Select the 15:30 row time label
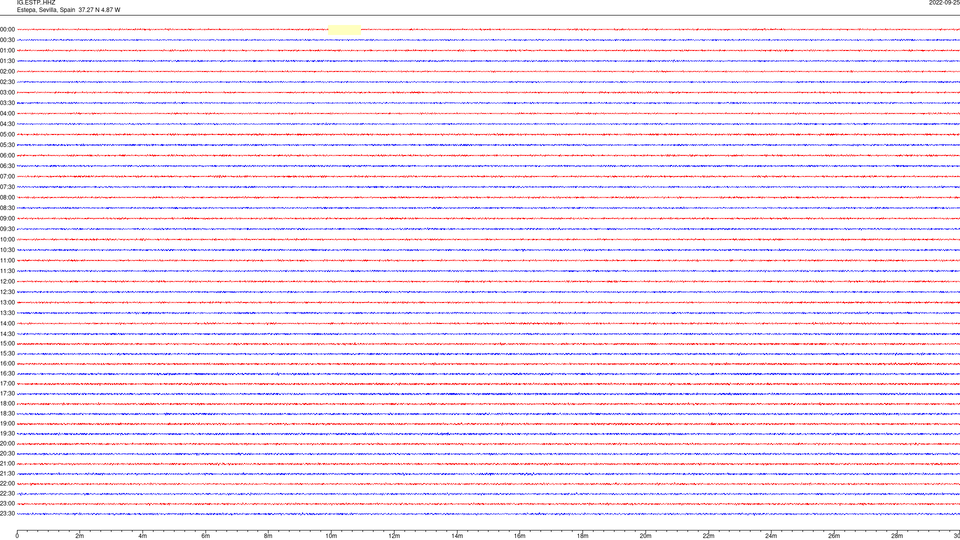960x540 pixels. pyautogui.click(x=7, y=354)
